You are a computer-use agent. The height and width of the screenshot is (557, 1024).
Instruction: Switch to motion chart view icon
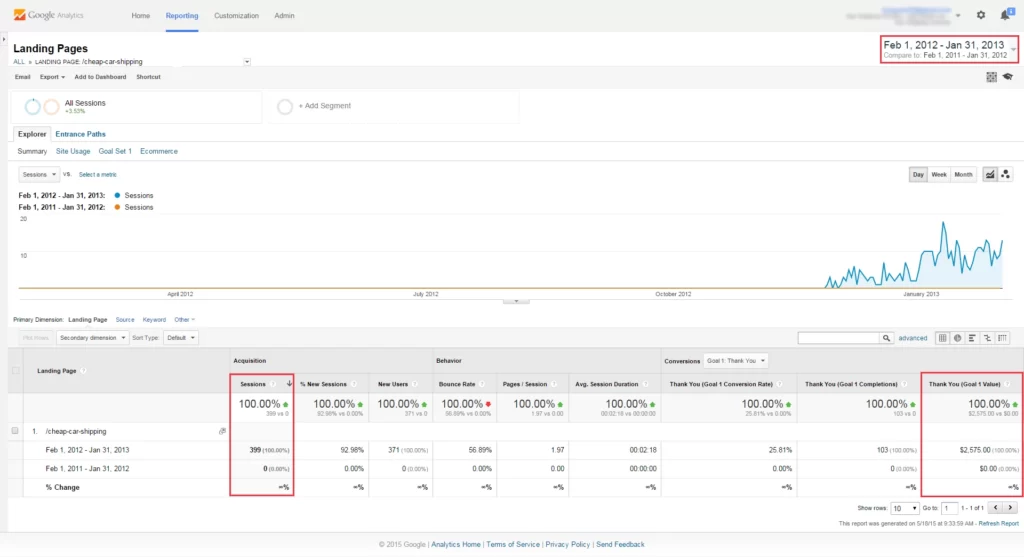[1005, 174]
